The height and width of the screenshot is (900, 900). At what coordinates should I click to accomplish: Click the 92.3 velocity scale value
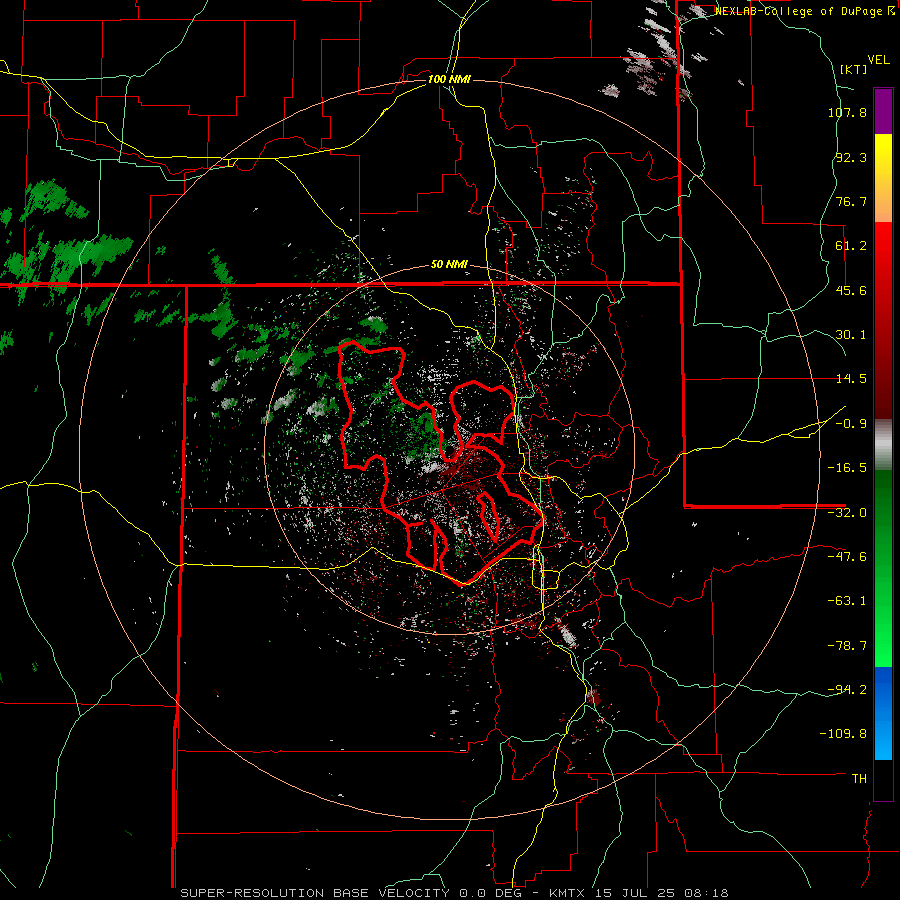[851, 157]
